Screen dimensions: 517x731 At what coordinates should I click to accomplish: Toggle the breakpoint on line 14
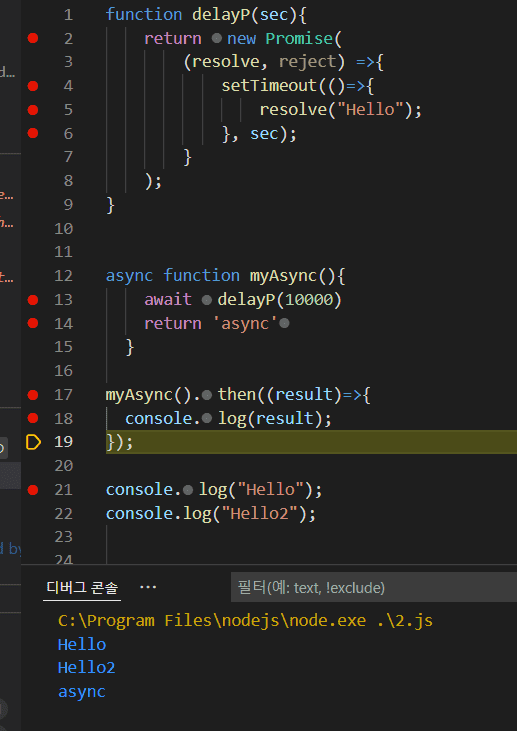click(x=33, y=323)
